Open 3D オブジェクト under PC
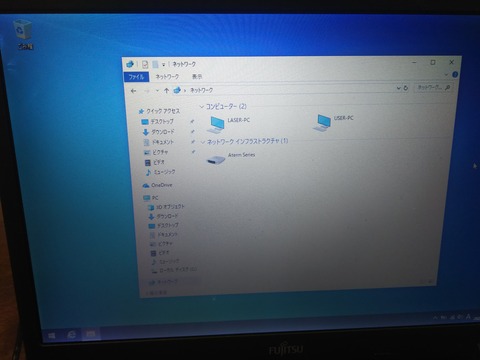Image resolution: width=480 pixels, height=360 pixels. (x=166, y=207)
